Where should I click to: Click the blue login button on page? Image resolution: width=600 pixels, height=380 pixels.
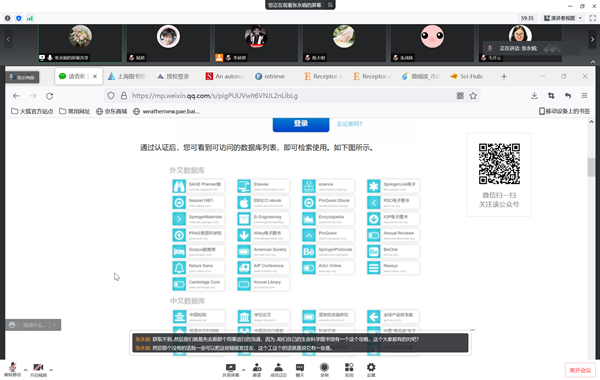point(301,124)
